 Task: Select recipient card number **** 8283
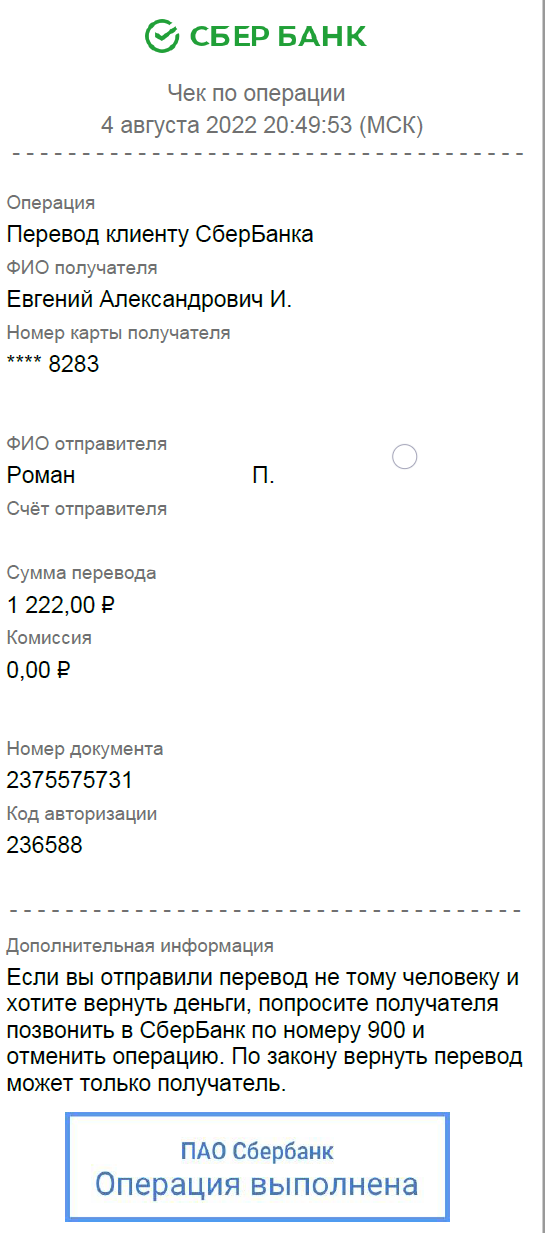coord(53,364)
